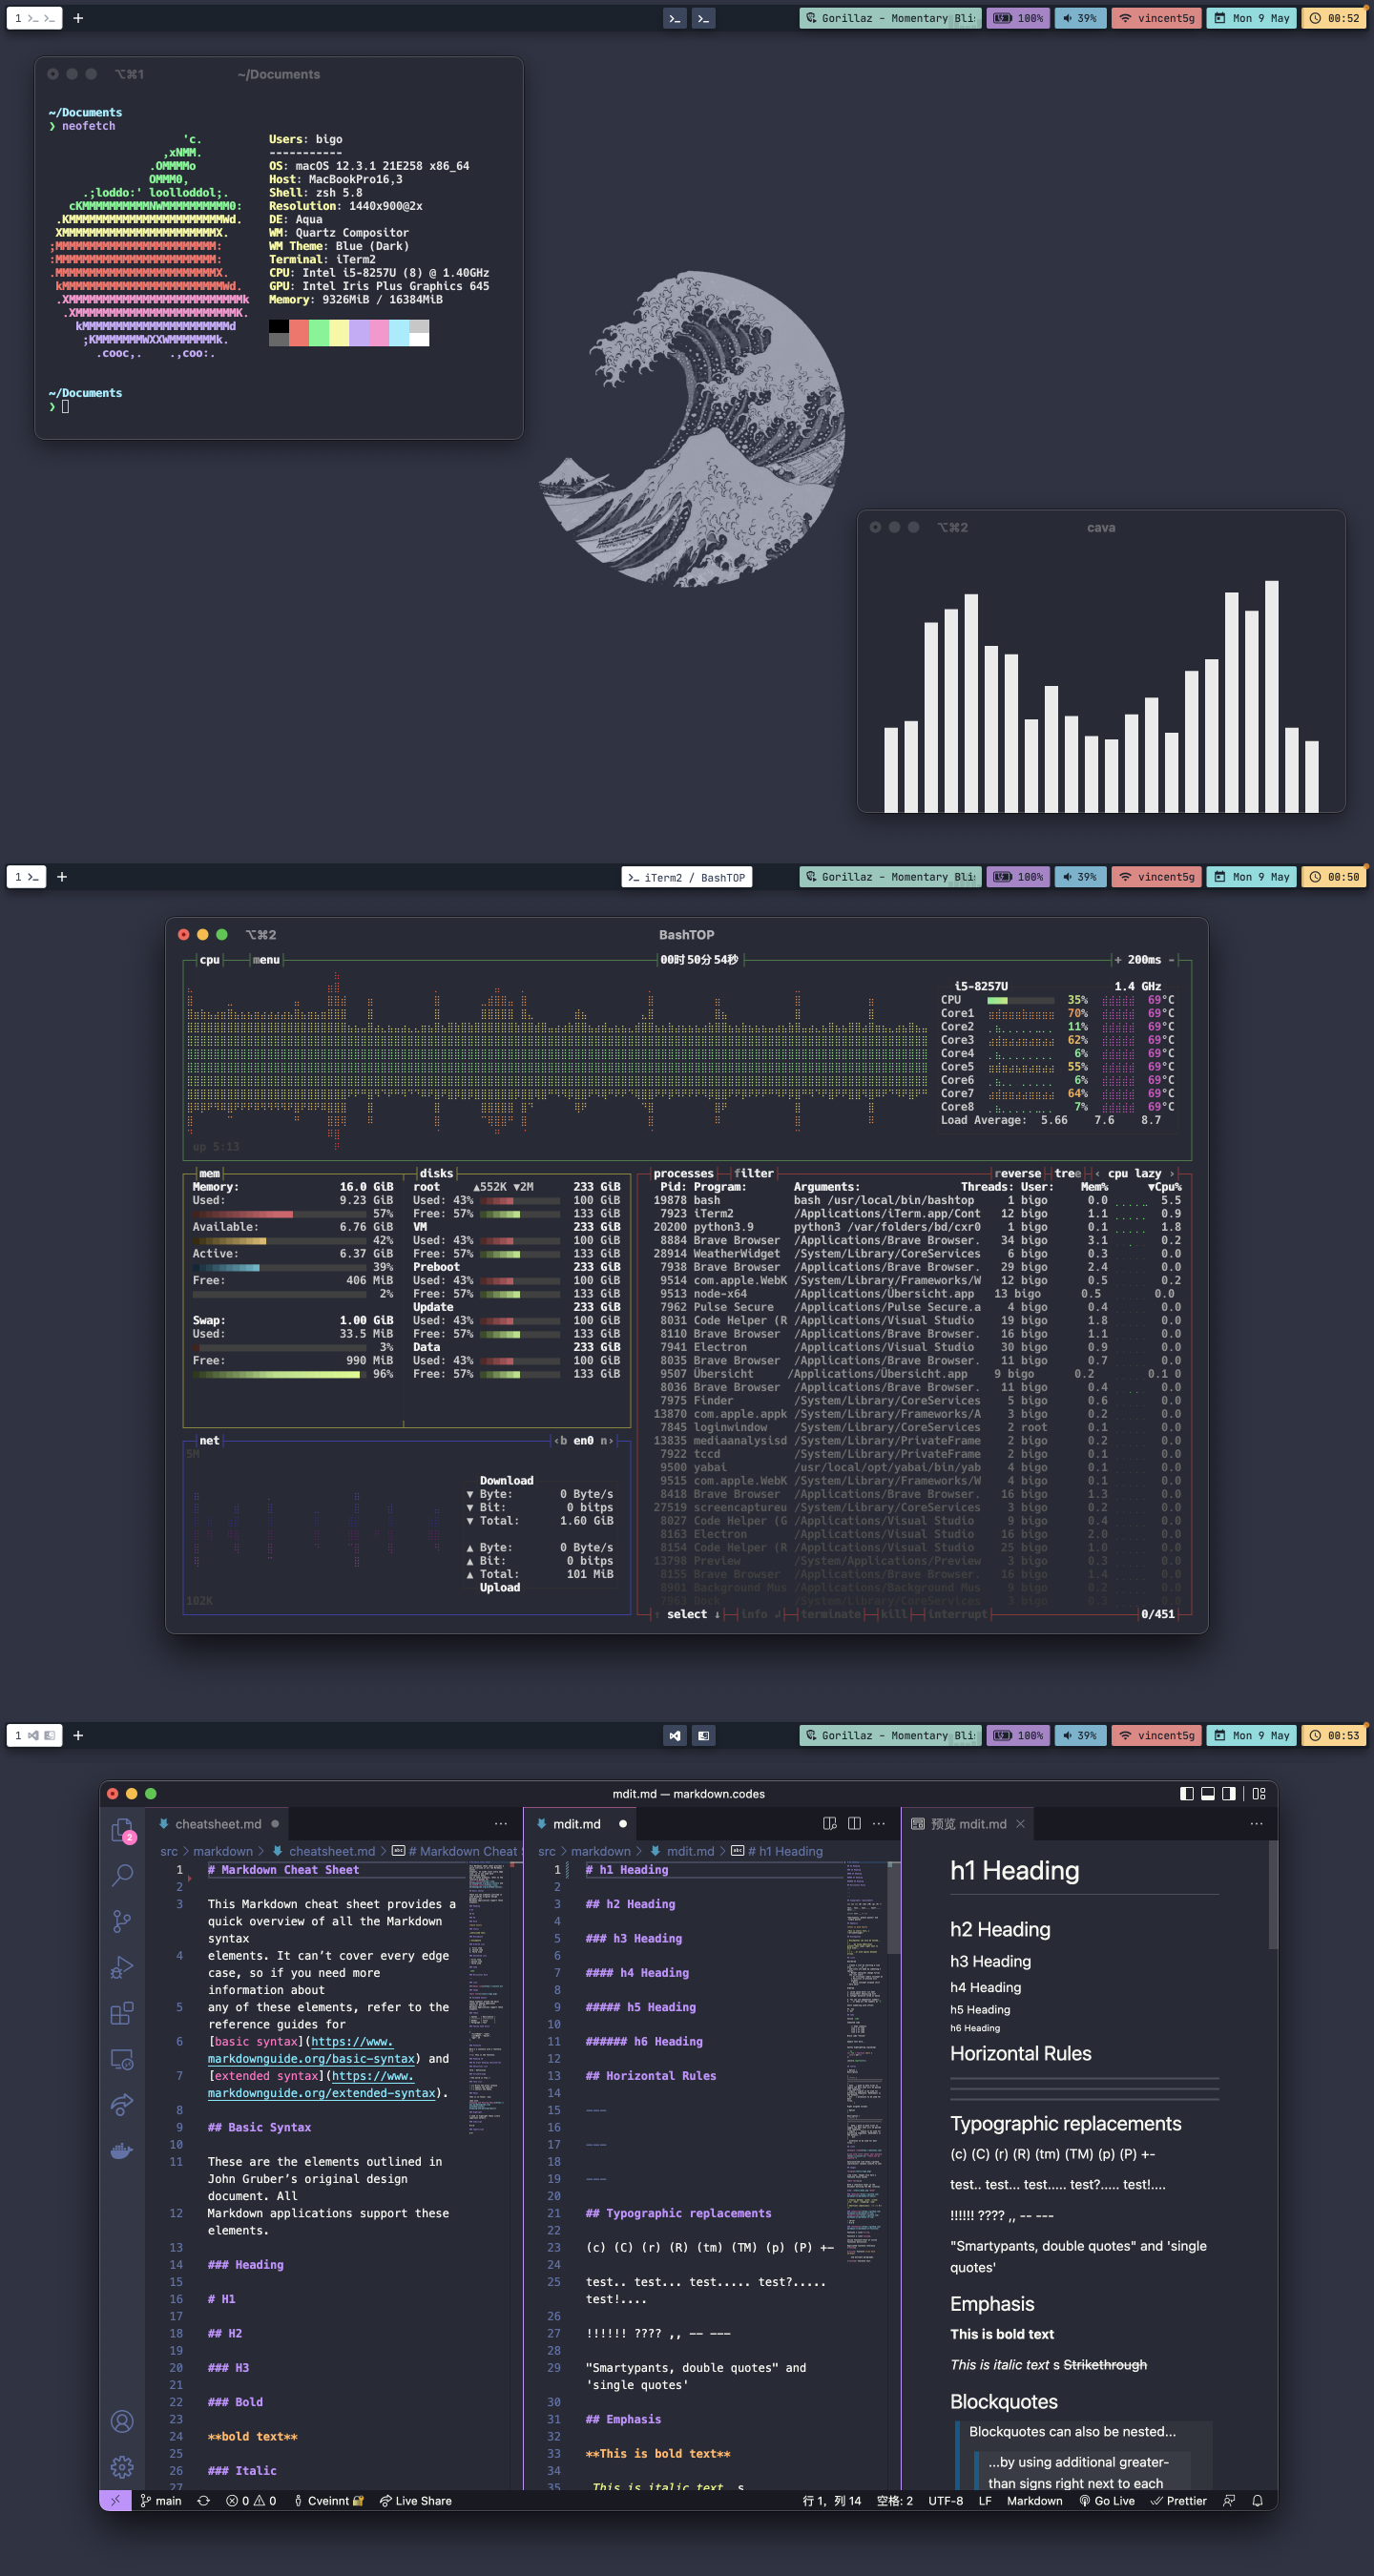The width and height of the screenshot is (1374, 2576).
Task: Click Go Live in the status bar
Action: 1107,2500
